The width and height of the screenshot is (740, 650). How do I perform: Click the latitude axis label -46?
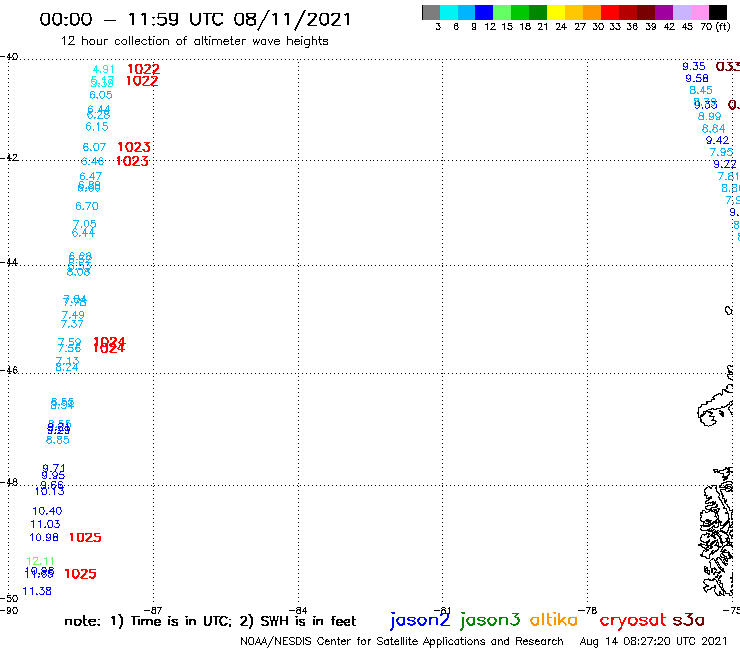click(9, 370)
